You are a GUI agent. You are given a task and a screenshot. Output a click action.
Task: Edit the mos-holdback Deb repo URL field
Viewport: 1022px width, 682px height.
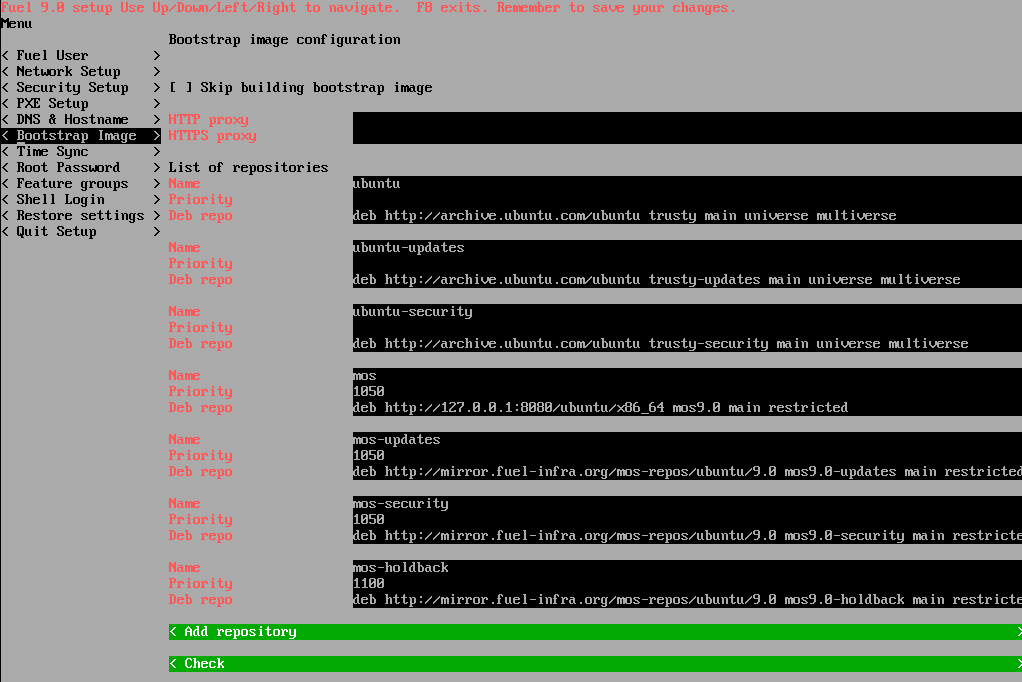click(x=686, y=600)
